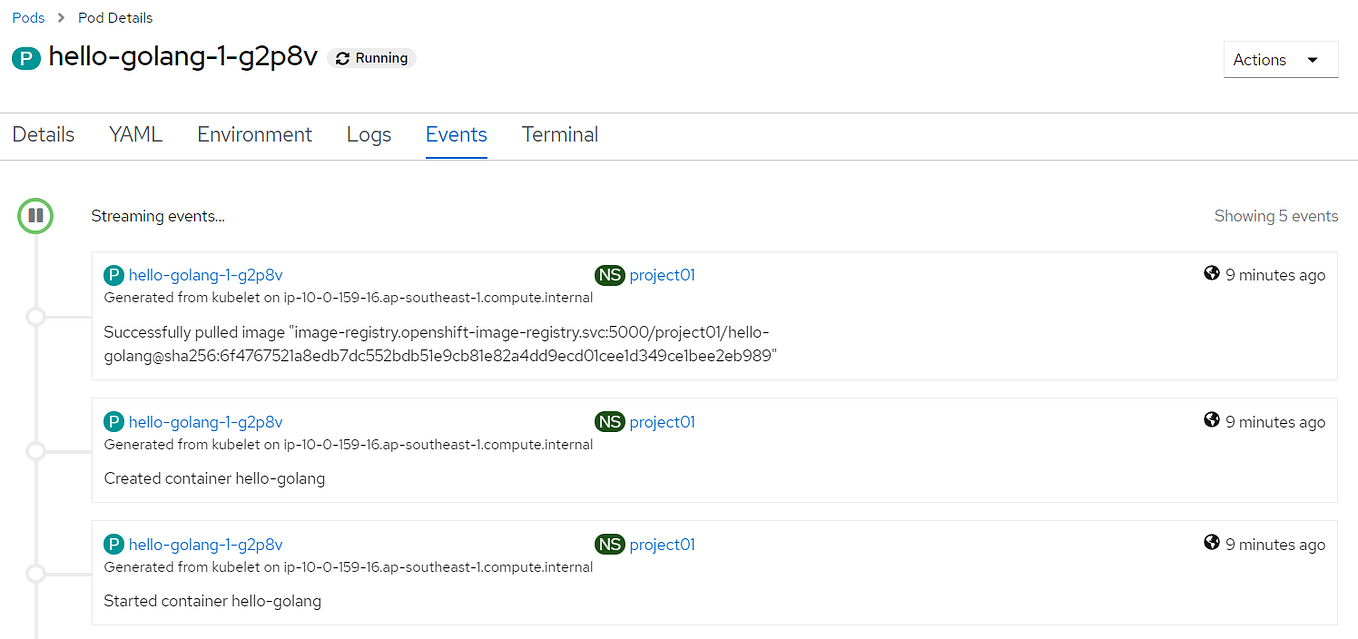Open the project01 namespace link in first event
The width and height of the screenshot is (1358, 639).
(661, 274)
